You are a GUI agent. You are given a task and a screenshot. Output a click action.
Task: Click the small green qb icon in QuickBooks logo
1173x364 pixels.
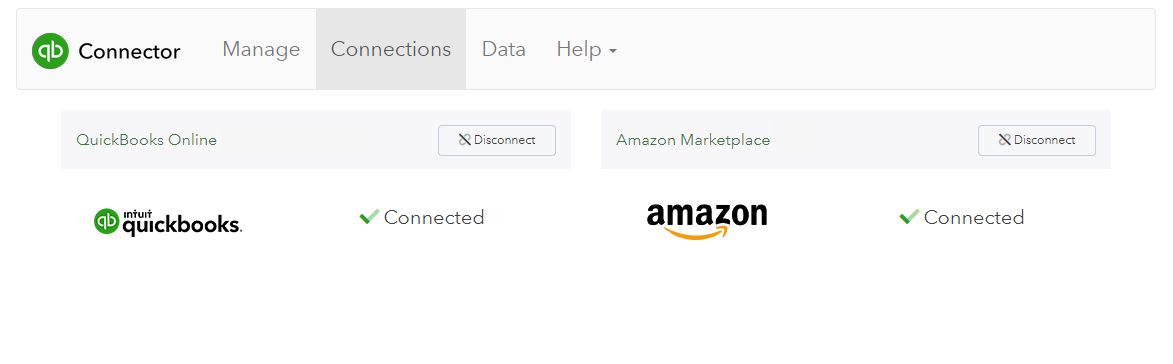(x=107, y=221)
